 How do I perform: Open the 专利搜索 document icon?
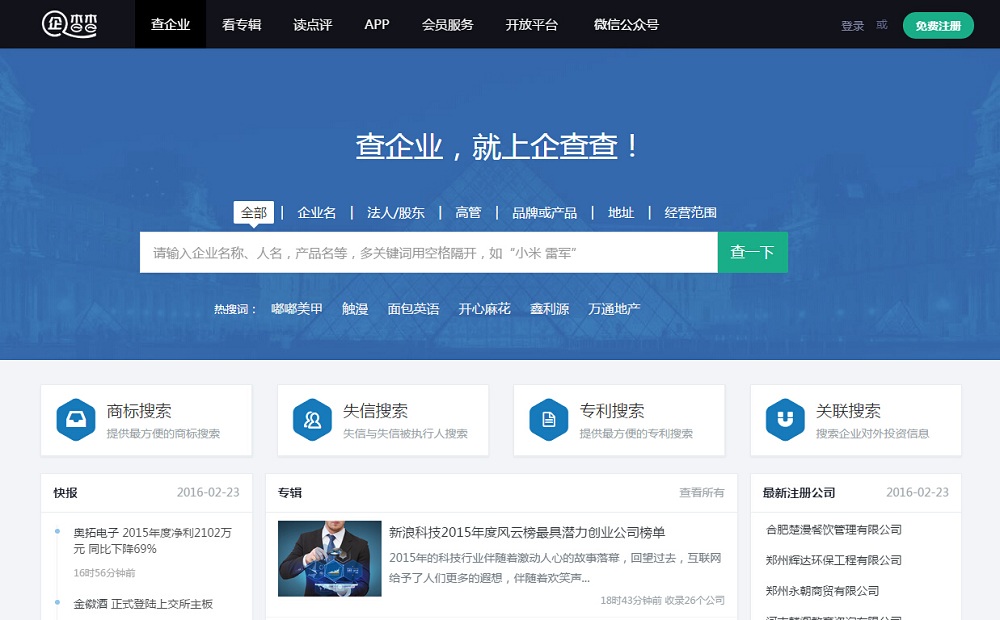(548, 420)
